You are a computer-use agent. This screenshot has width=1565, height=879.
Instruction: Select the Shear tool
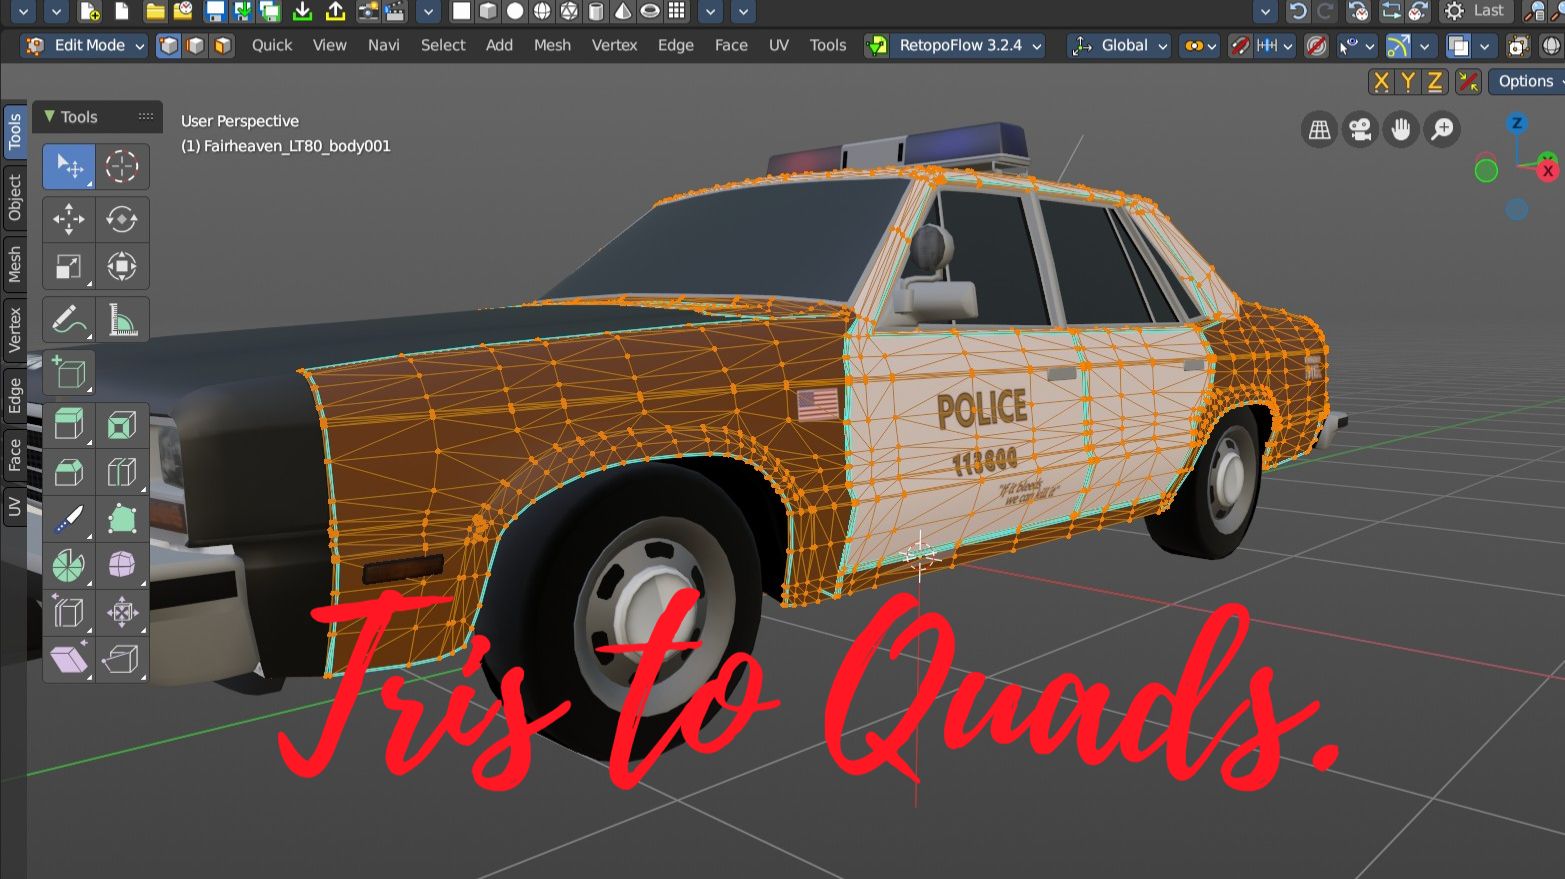click(x=69, y=660)
